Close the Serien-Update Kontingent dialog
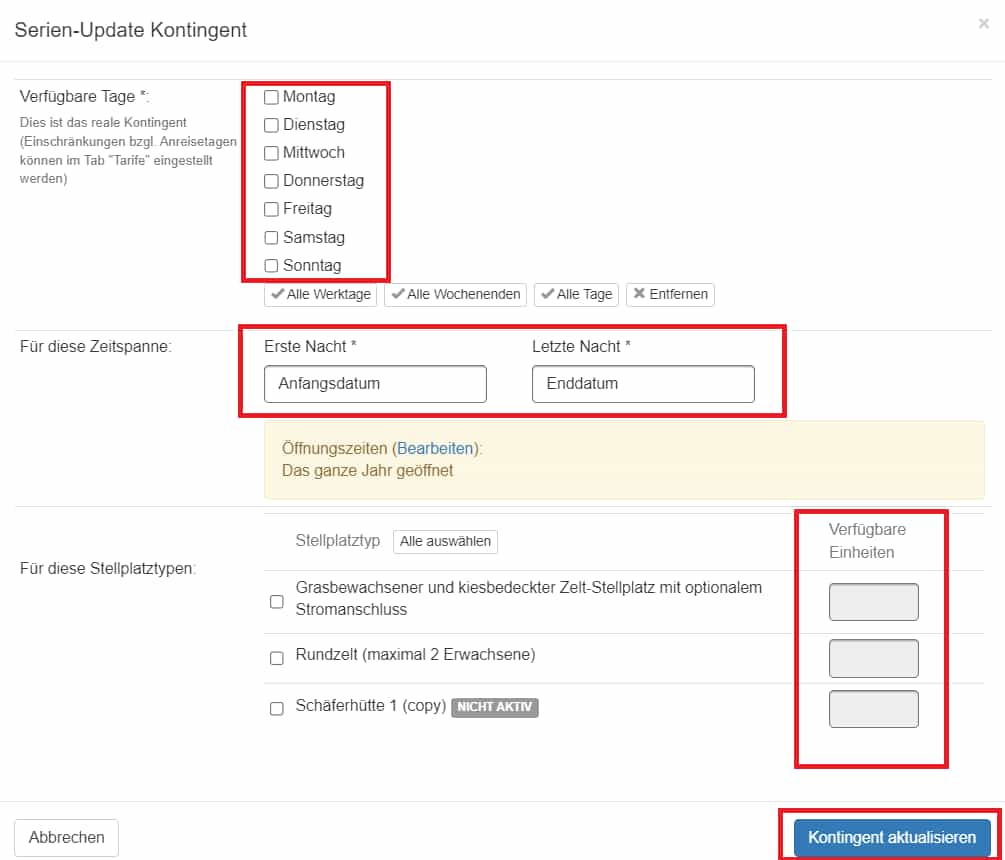The width and height of the screenshot is (1005, 860). pos(983,24)
